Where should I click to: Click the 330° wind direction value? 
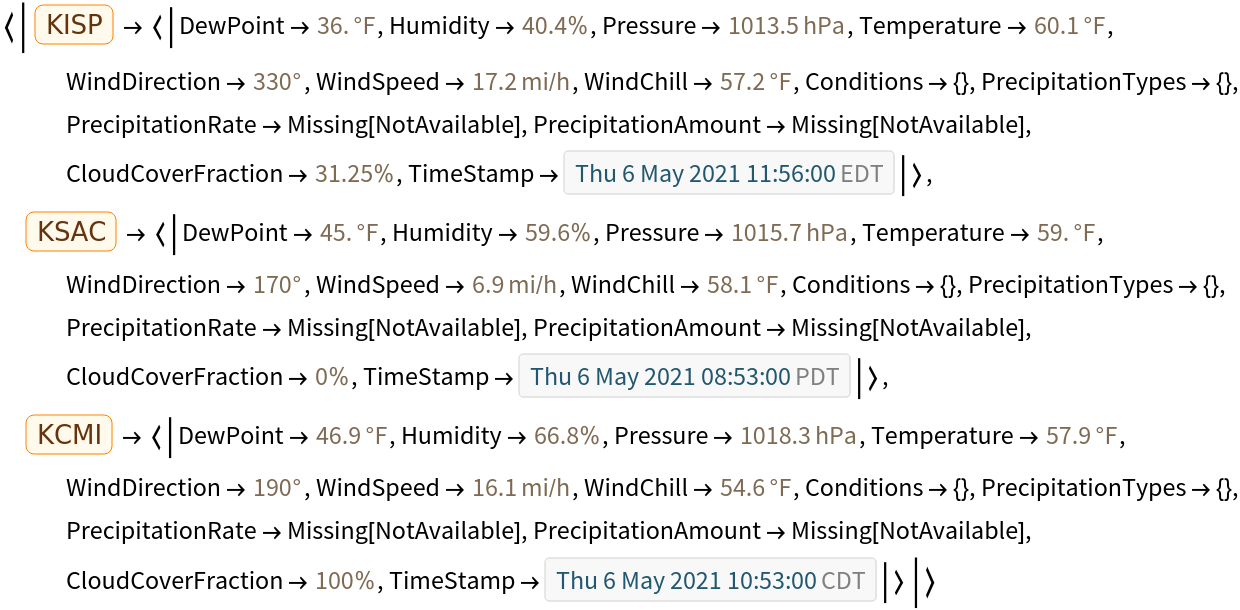278,82
